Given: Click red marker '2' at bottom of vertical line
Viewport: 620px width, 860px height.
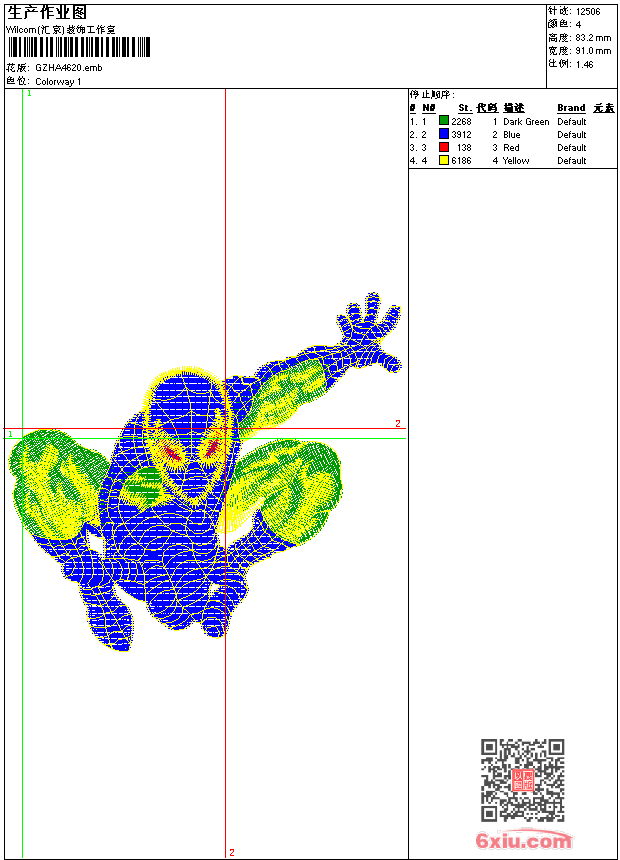Looking at the screenshot, I should tap(232, 852).
